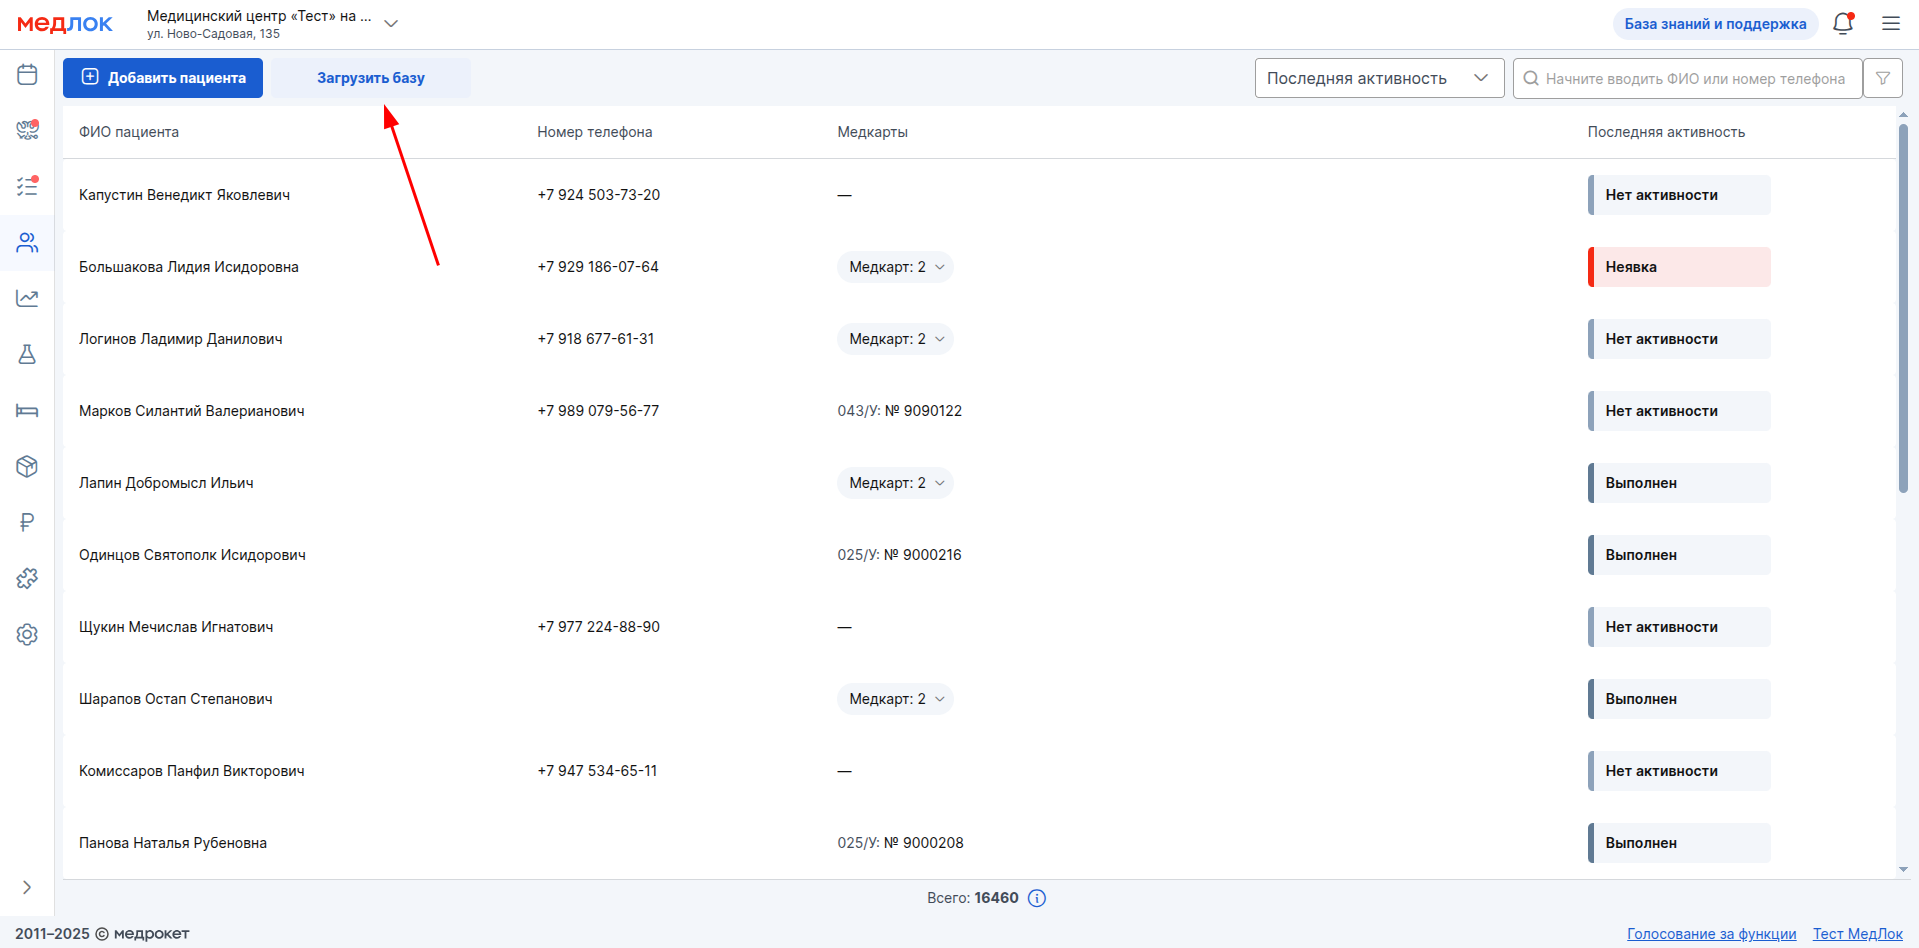Open the hospital bed sidebar icon
This screenshot has height=948, width=1919.
[x=27, y=411]
